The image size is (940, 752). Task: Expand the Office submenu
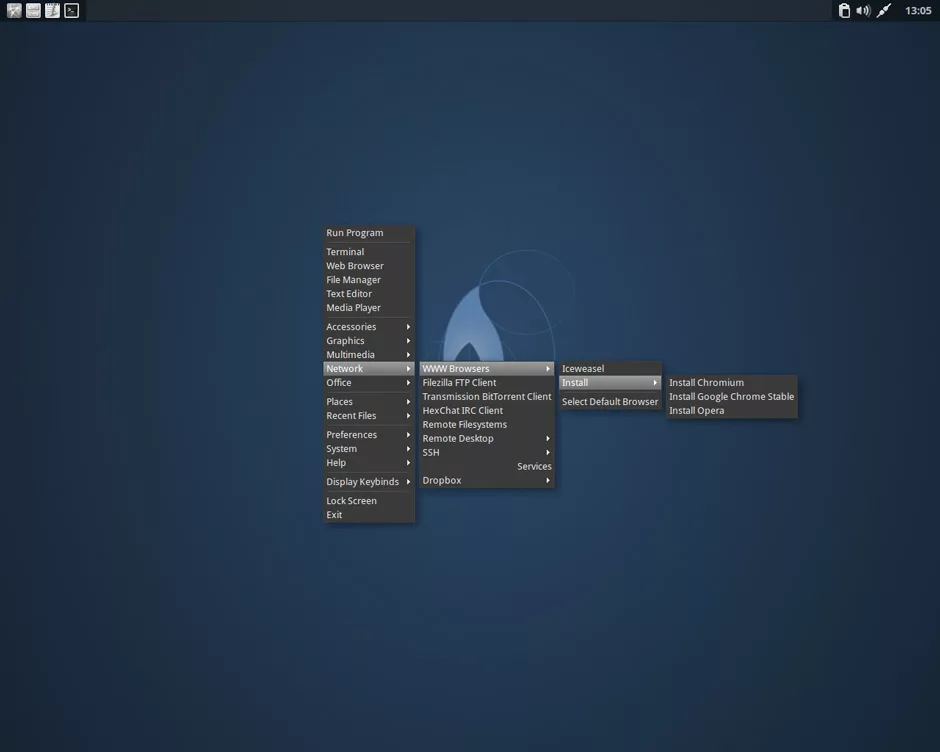click(369, 383)
